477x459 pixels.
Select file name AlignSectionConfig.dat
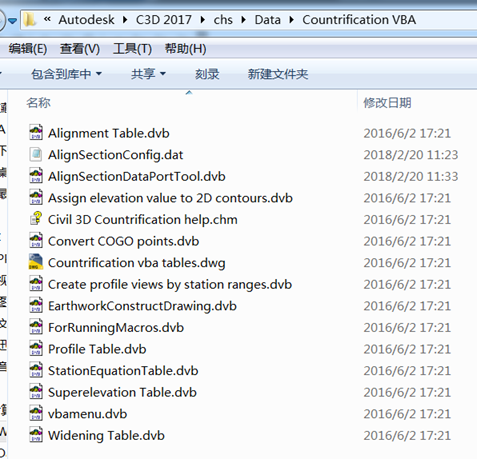116,155
